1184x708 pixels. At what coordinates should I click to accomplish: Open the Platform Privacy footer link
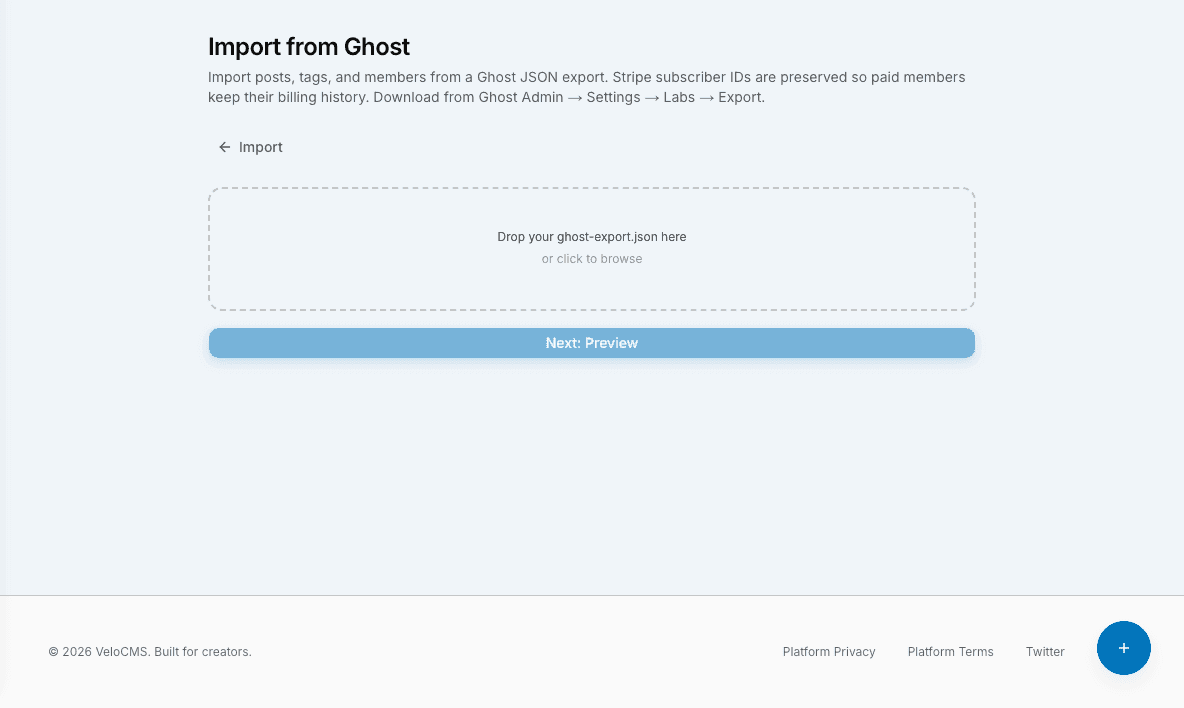click(828, 651)
